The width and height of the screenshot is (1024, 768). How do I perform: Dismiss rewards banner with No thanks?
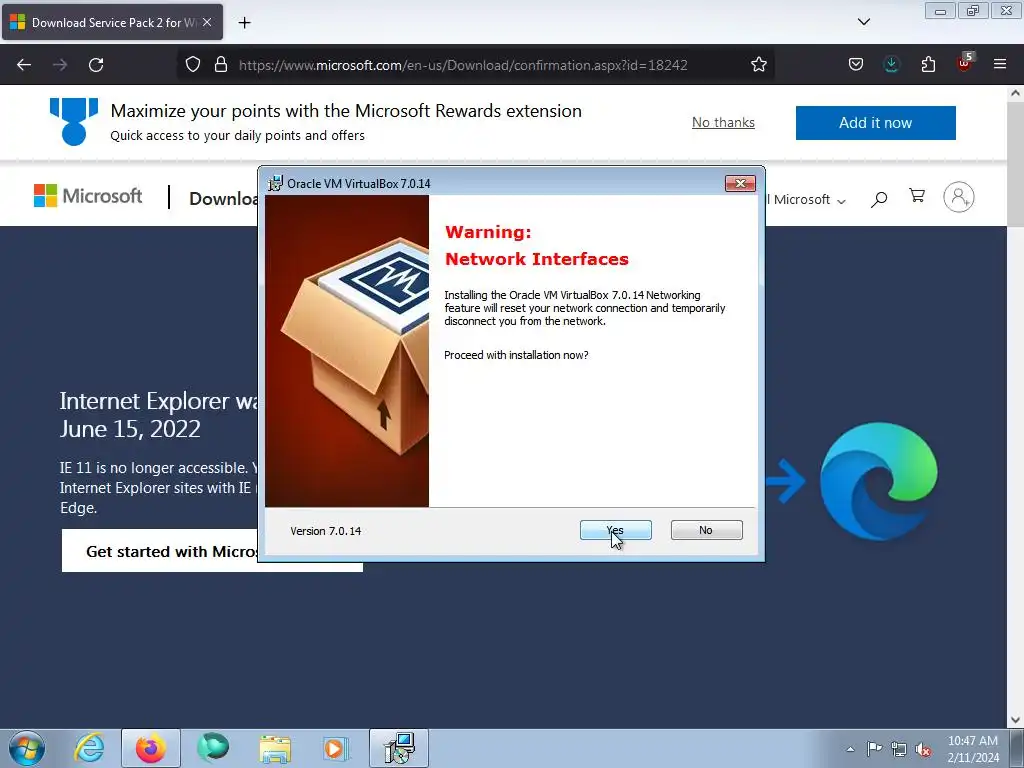tap(723, 123)
